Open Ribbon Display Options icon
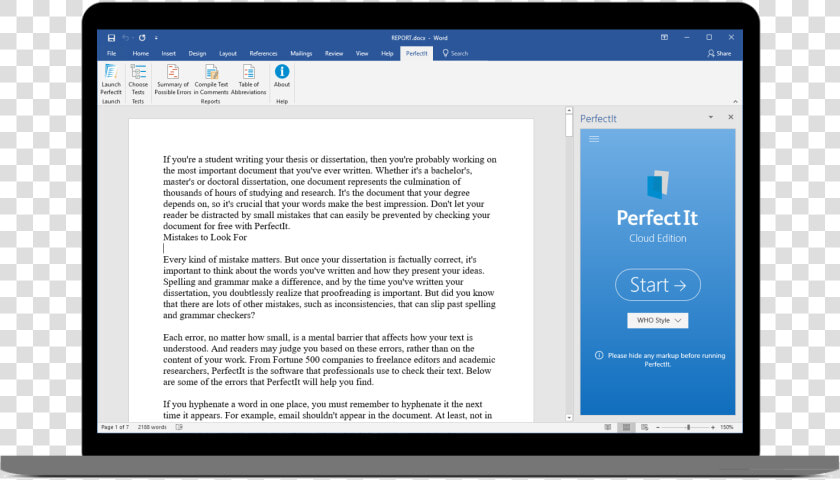 click(664, 38)
